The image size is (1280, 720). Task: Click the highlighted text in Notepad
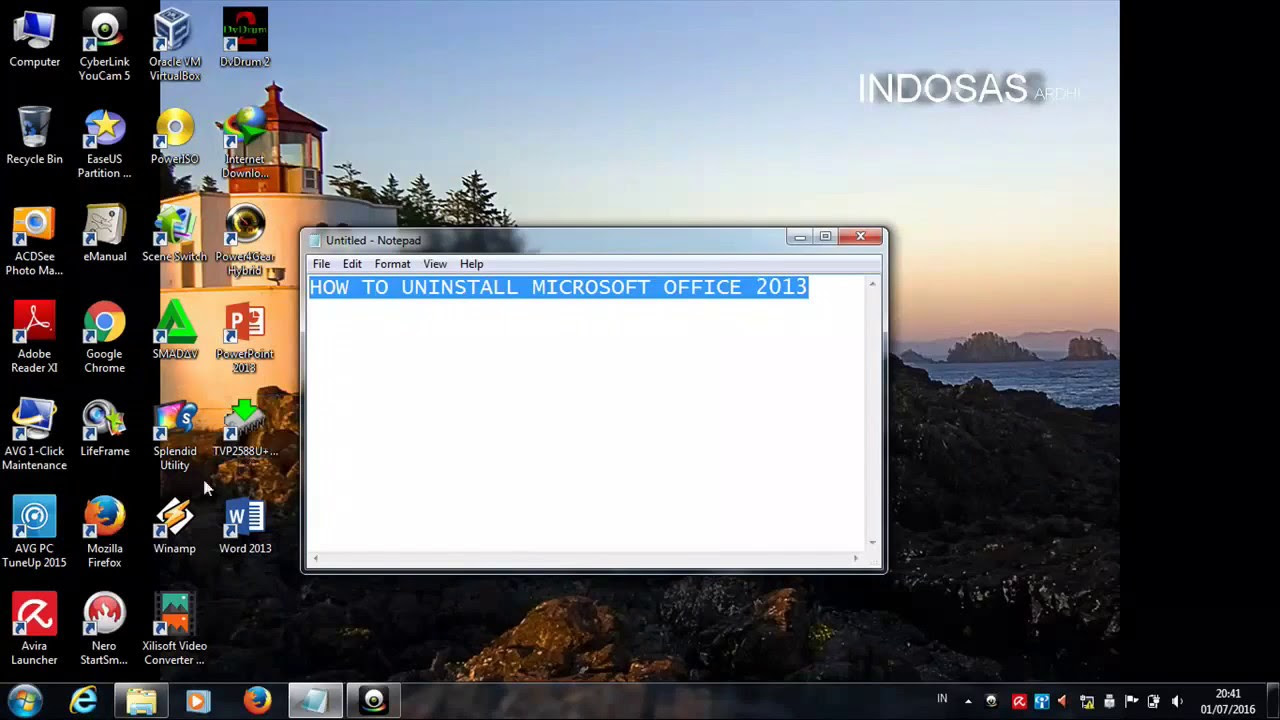(558, 287)
